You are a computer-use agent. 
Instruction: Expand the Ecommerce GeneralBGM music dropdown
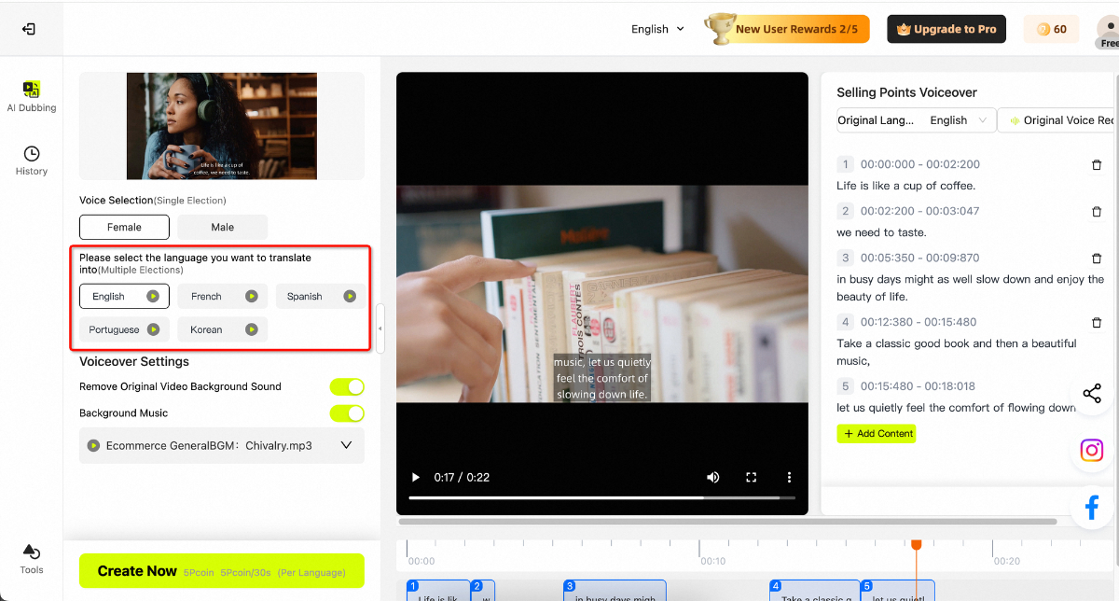346,446
